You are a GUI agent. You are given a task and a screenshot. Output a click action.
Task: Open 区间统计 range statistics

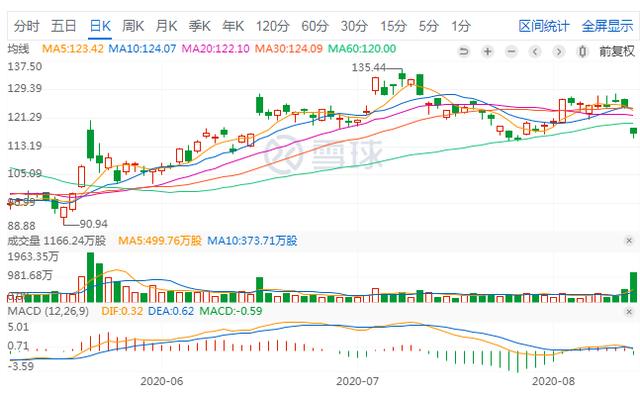point(544,26)
